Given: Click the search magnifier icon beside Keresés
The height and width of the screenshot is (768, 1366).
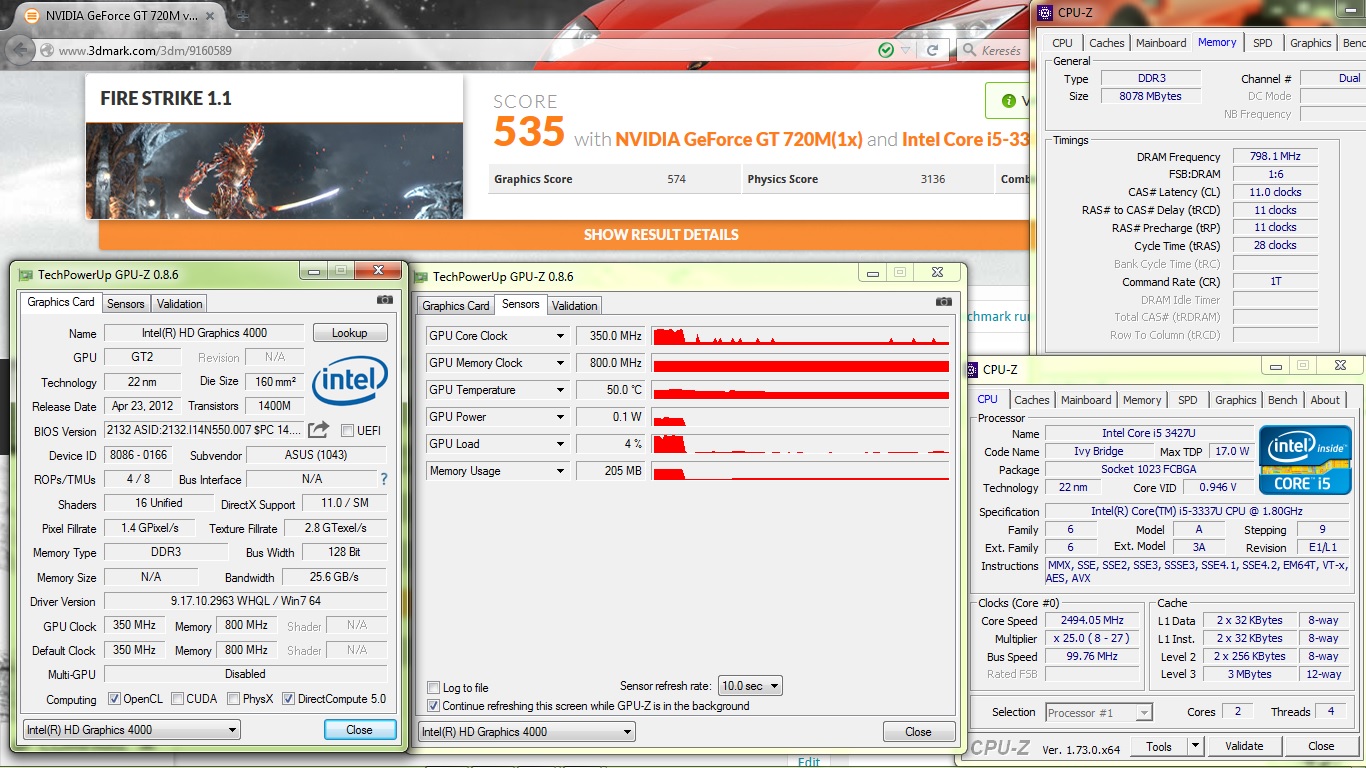Looking at the screenshot, I should [x=969, y=50].
